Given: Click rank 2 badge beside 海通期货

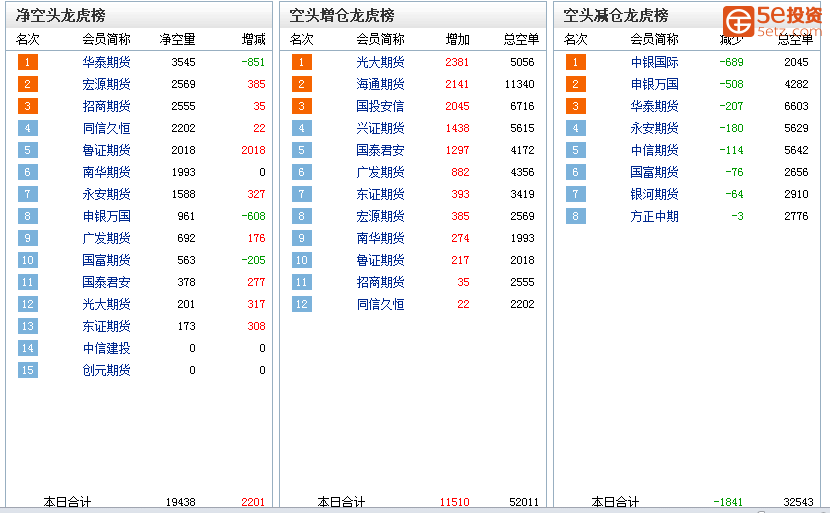Looking at the screenshot, I should point(302,84).
